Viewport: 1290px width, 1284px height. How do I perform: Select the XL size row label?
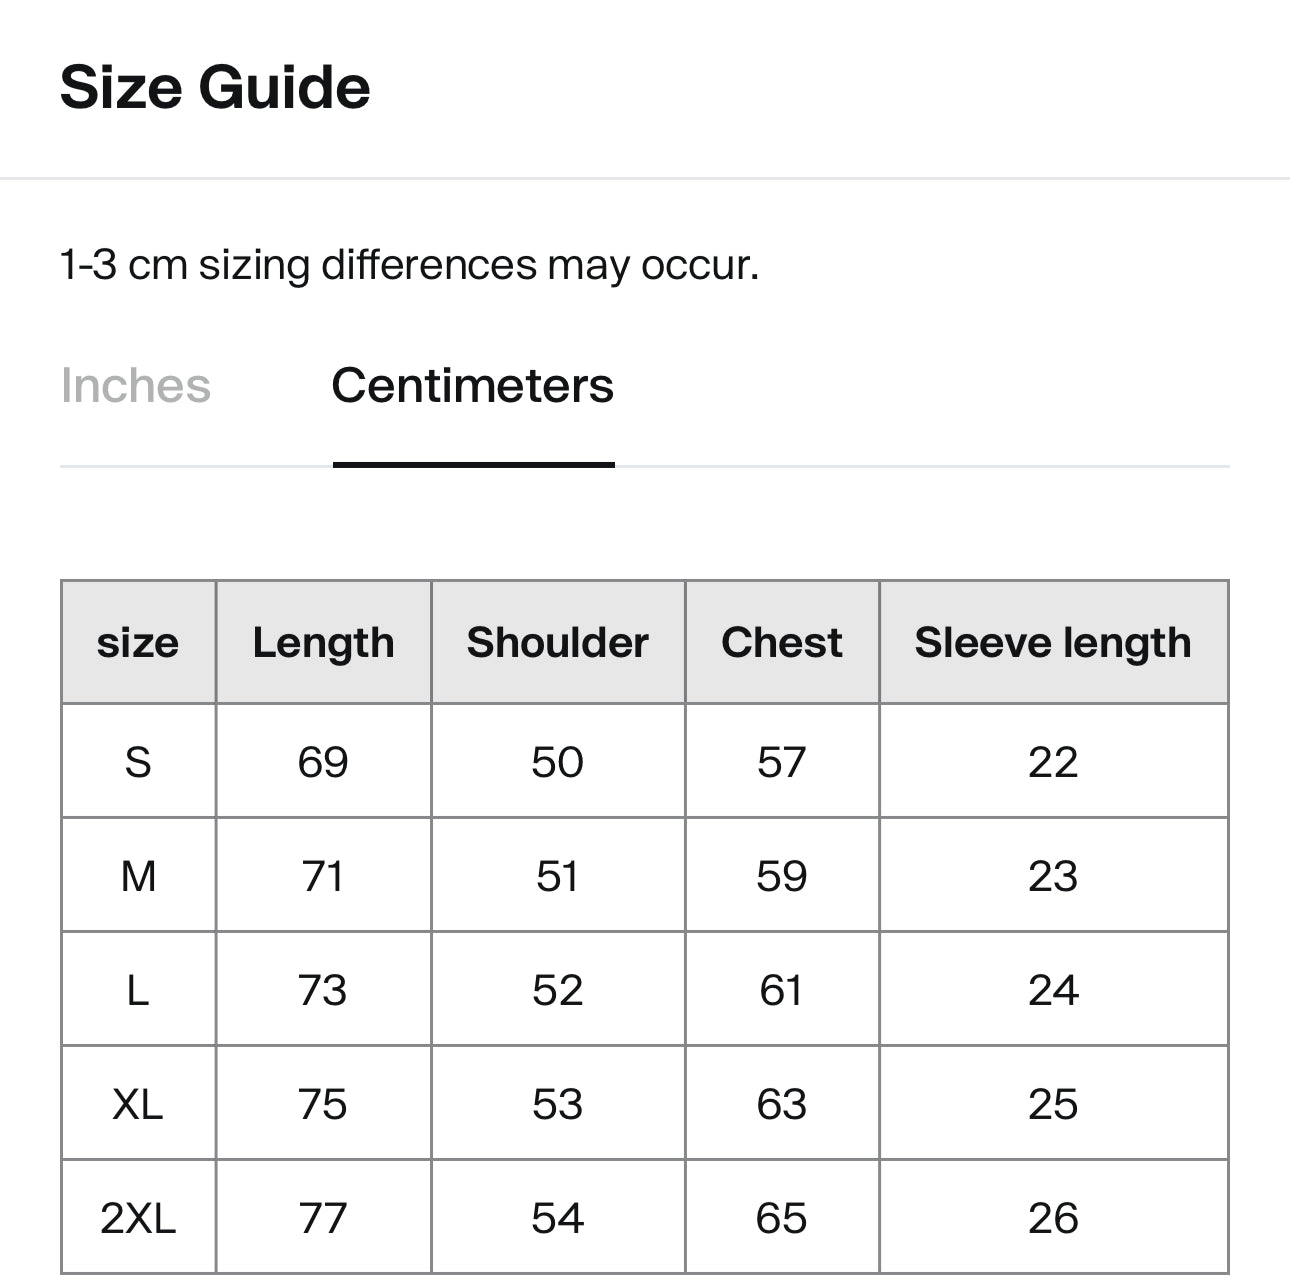(138, 1104)
